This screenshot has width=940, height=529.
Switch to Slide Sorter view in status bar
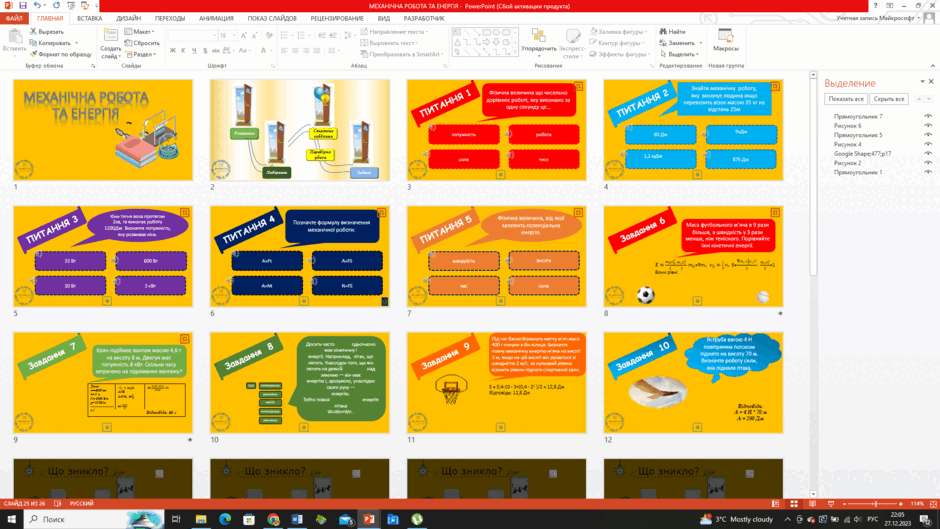click(794, 504)
